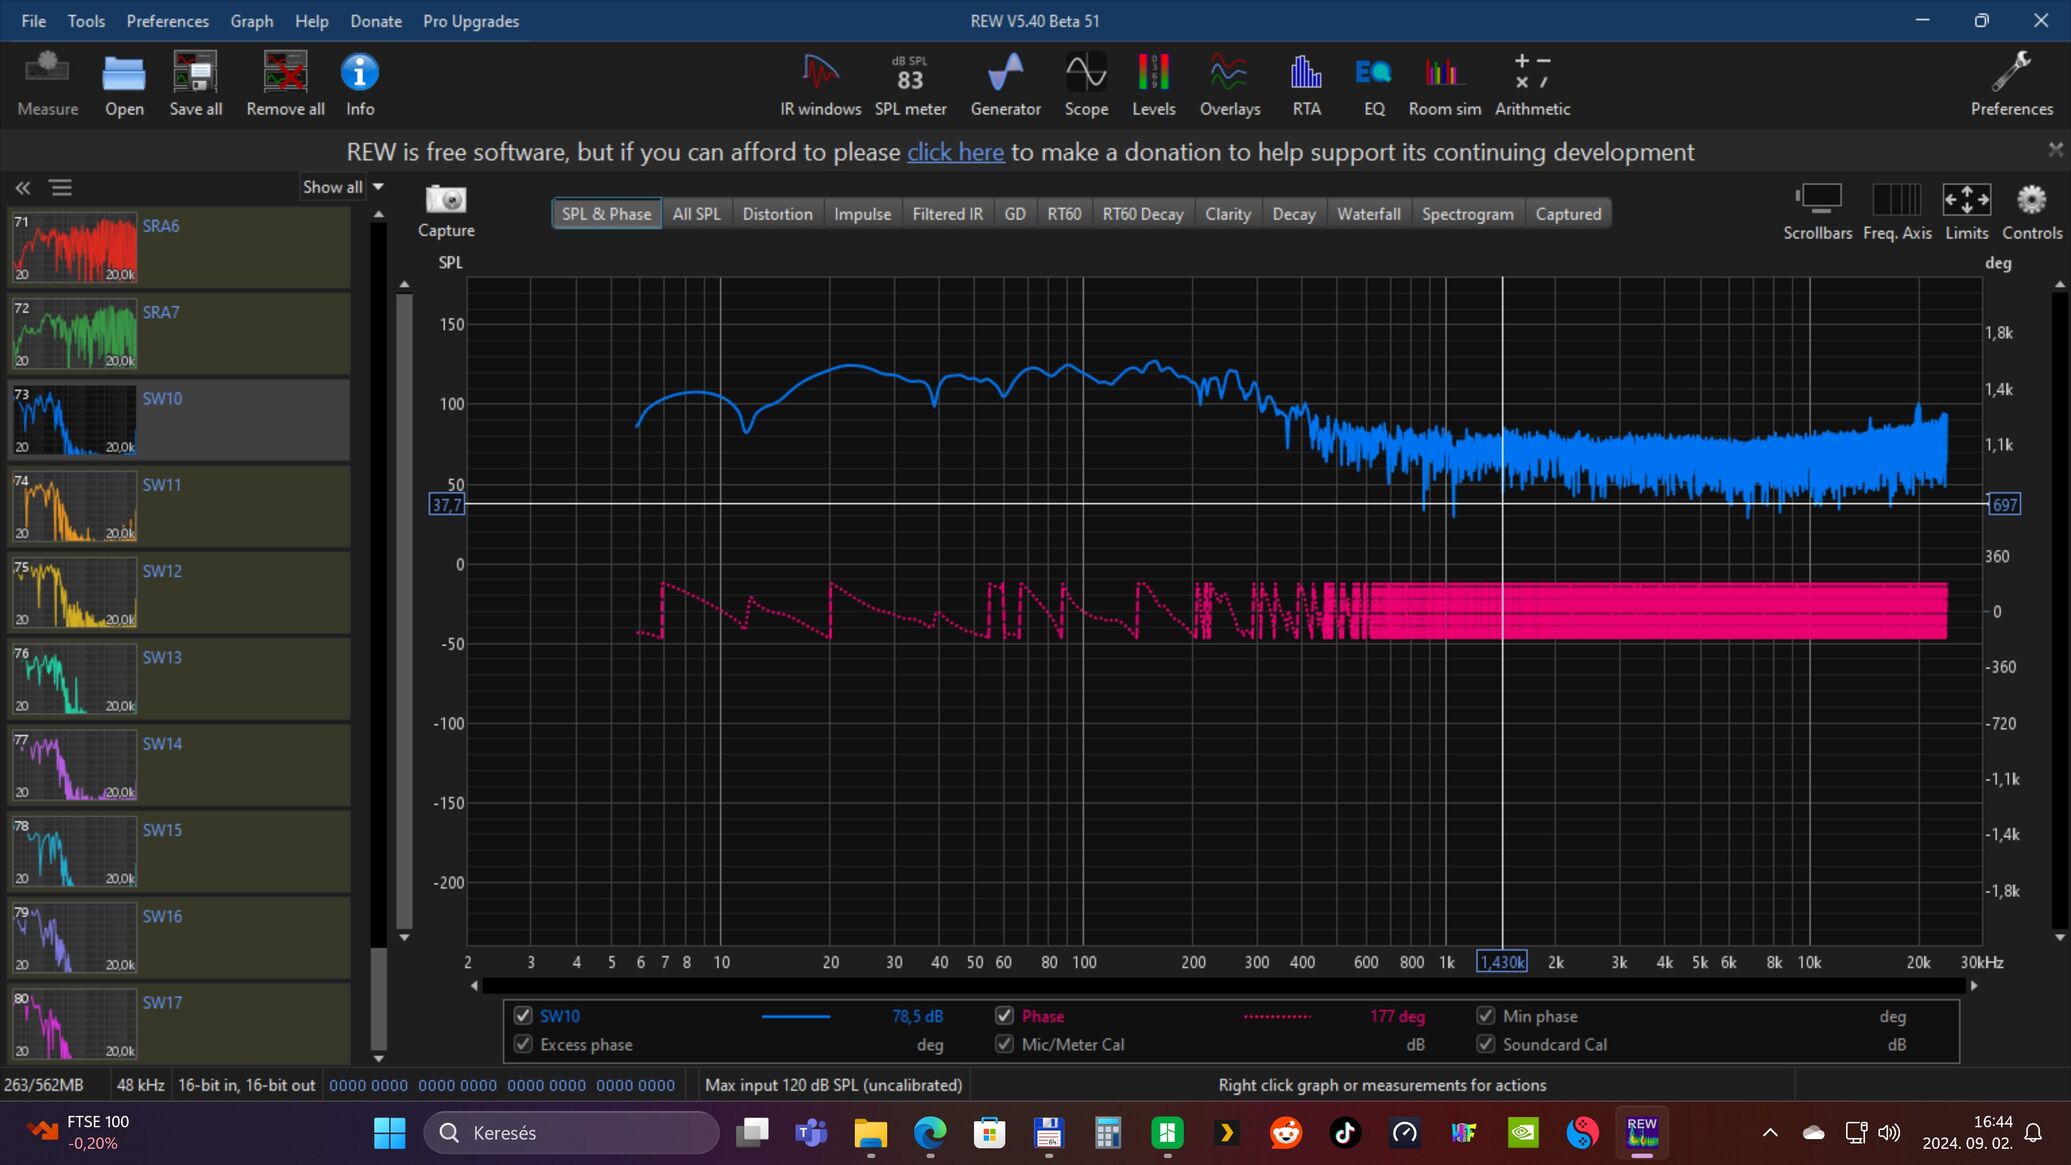Switch to the RT60 Decay tab

tap(1142, 214)
